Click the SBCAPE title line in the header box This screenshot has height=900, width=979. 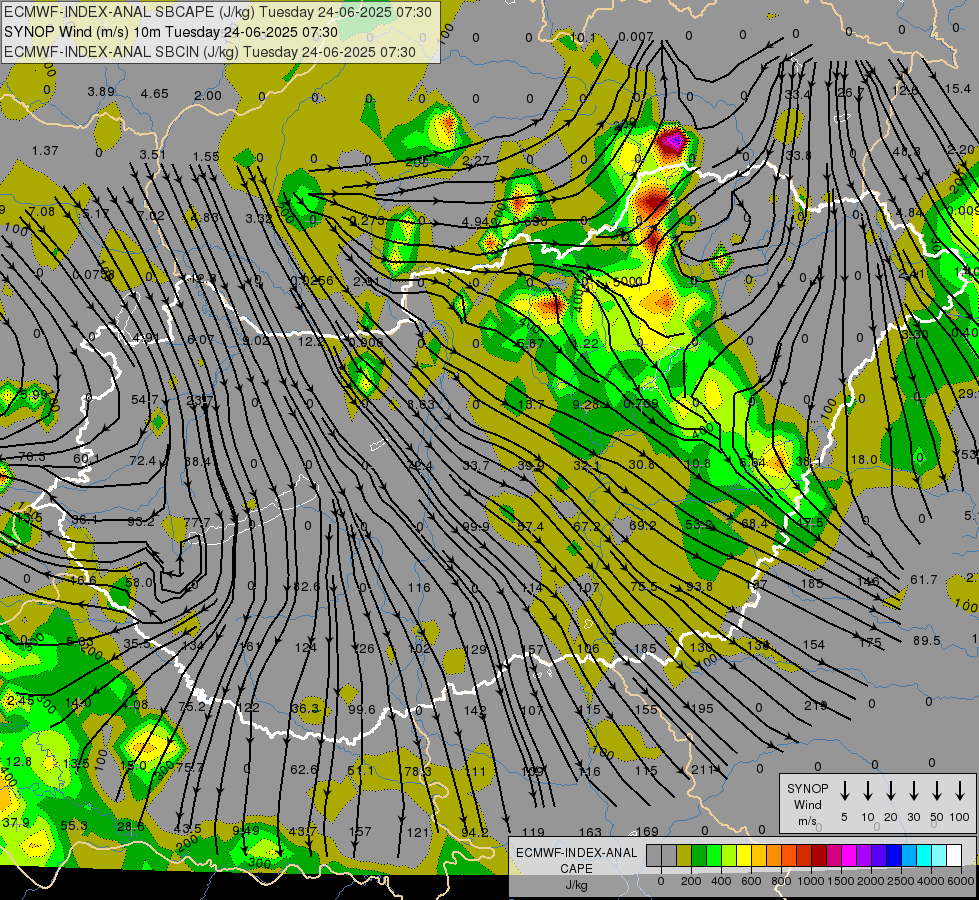click(218, 12)
